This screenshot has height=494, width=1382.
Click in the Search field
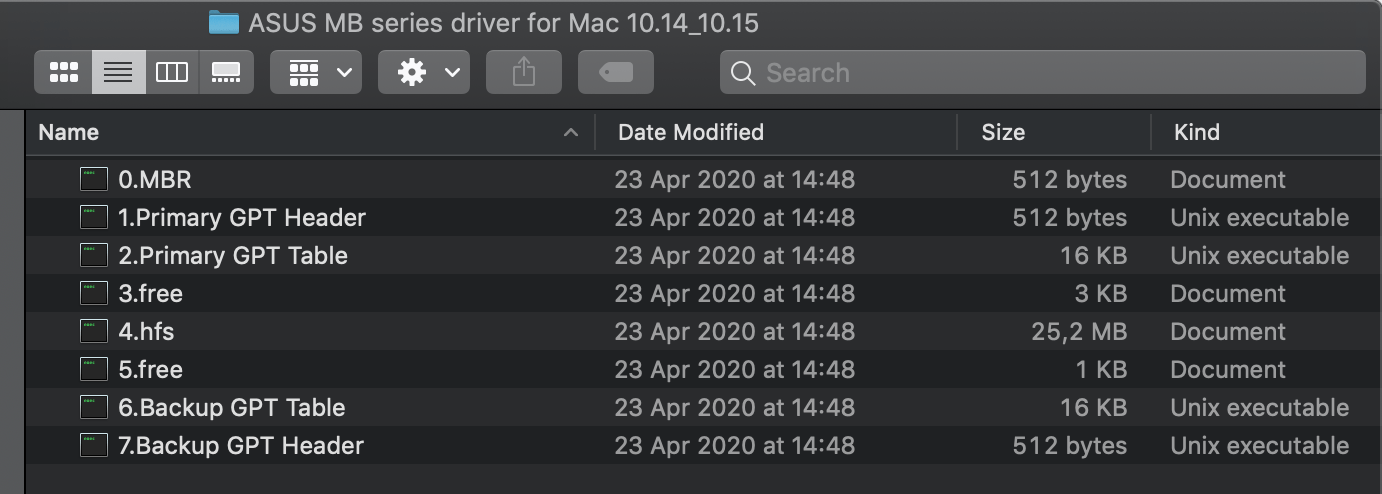pyautogui.click(x=1050, y=72)
